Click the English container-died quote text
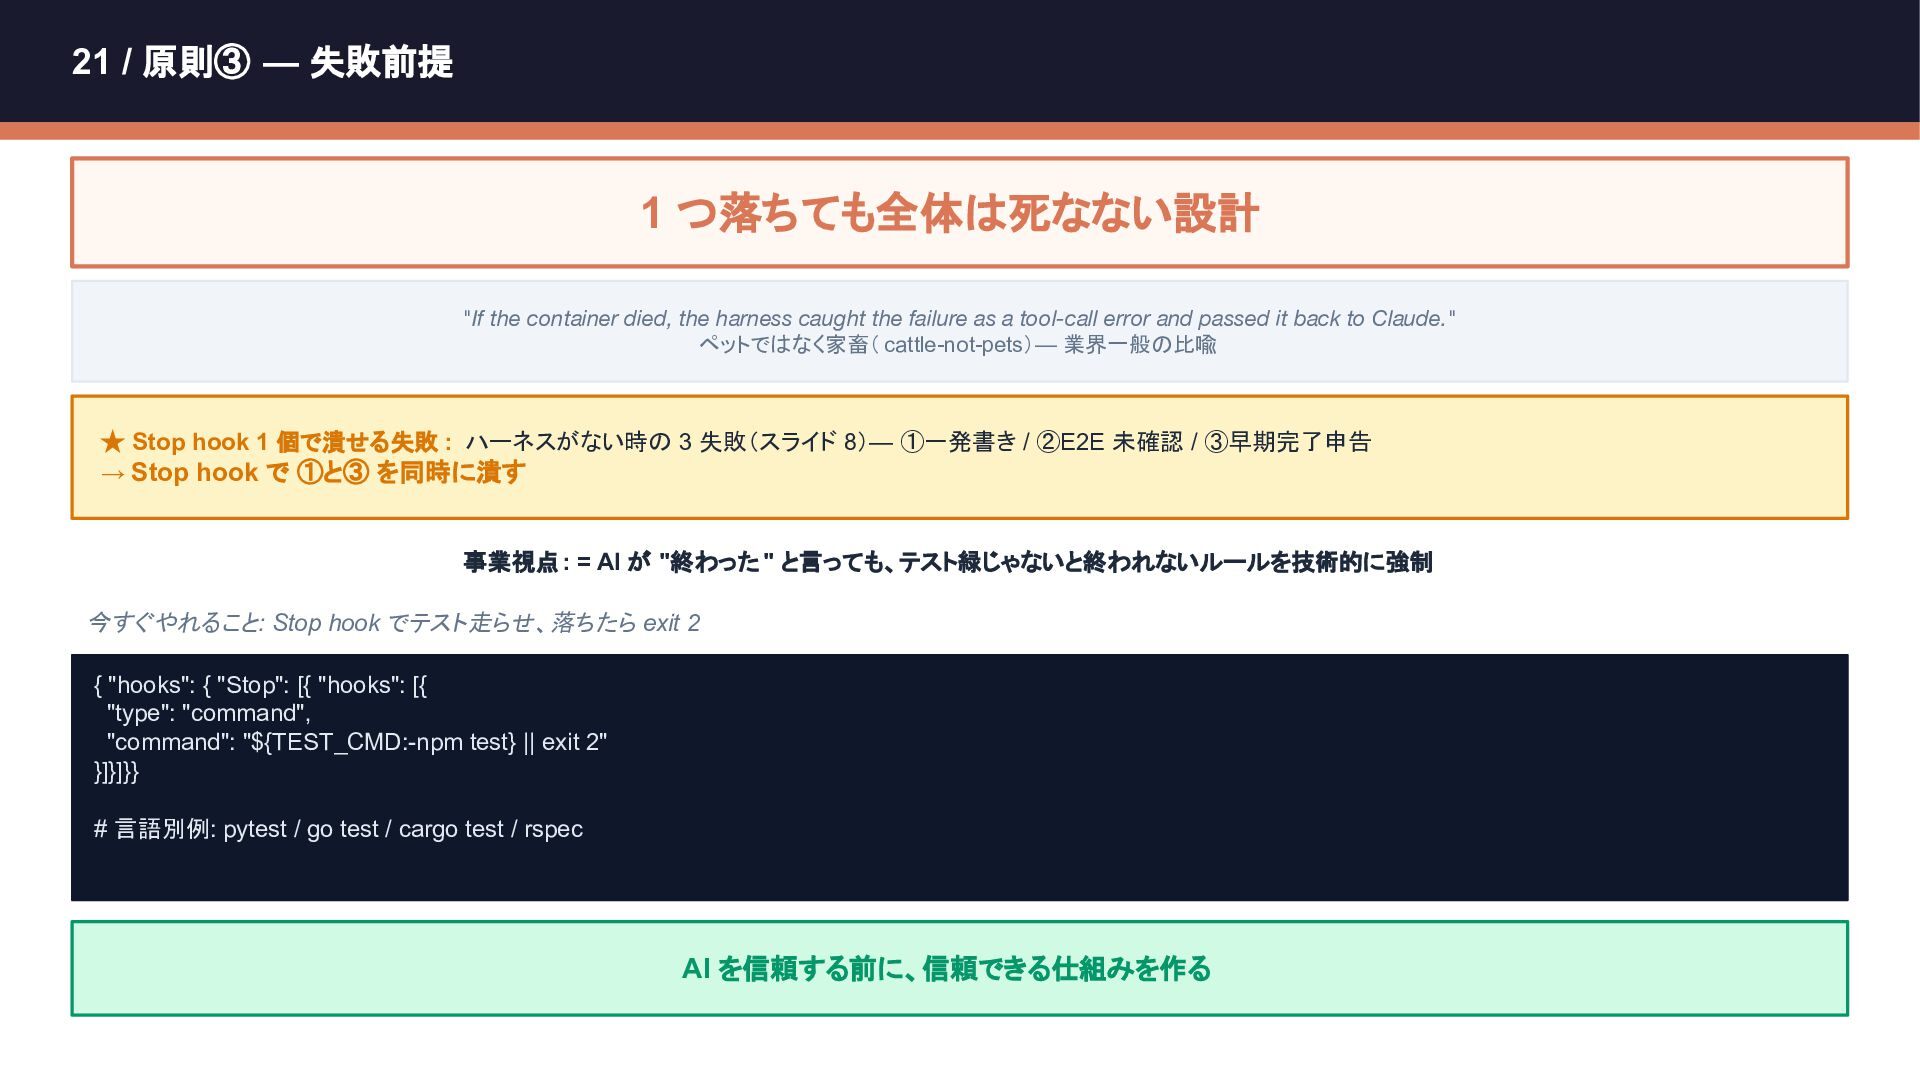Image resolution: width=1920 pixels, height=1080 pixels. click(x=958, y=318)
